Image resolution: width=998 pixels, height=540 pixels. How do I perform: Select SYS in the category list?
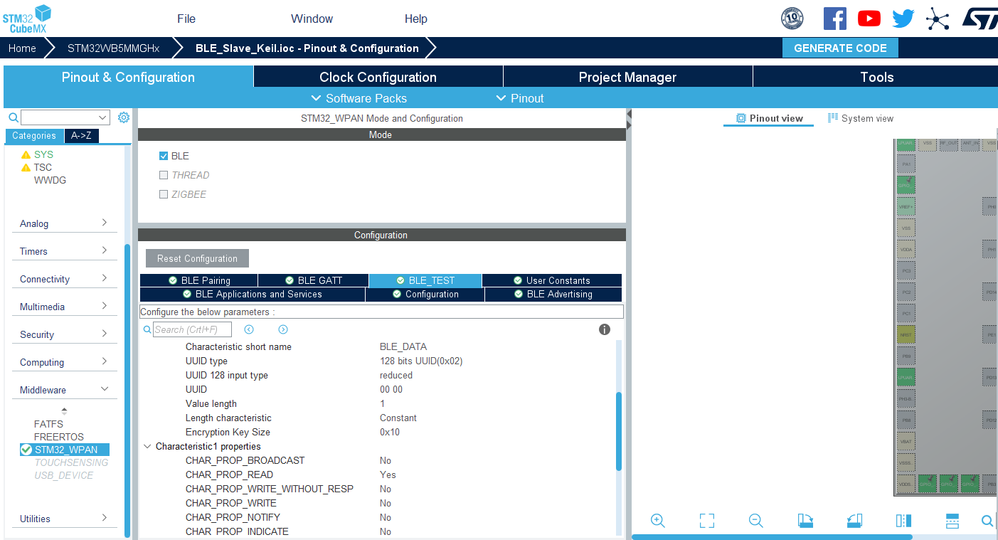[43, 154]
